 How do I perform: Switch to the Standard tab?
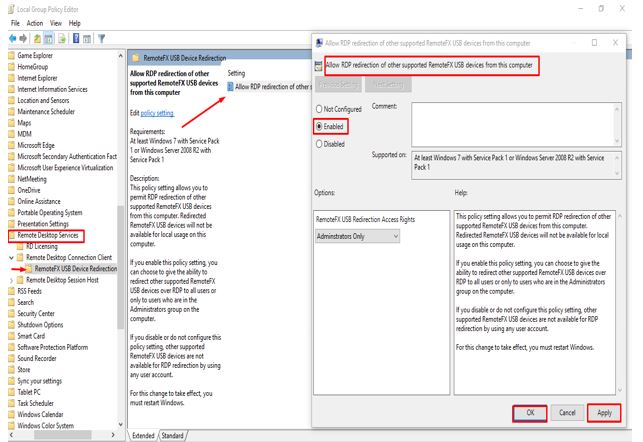(x=172, y=435)
